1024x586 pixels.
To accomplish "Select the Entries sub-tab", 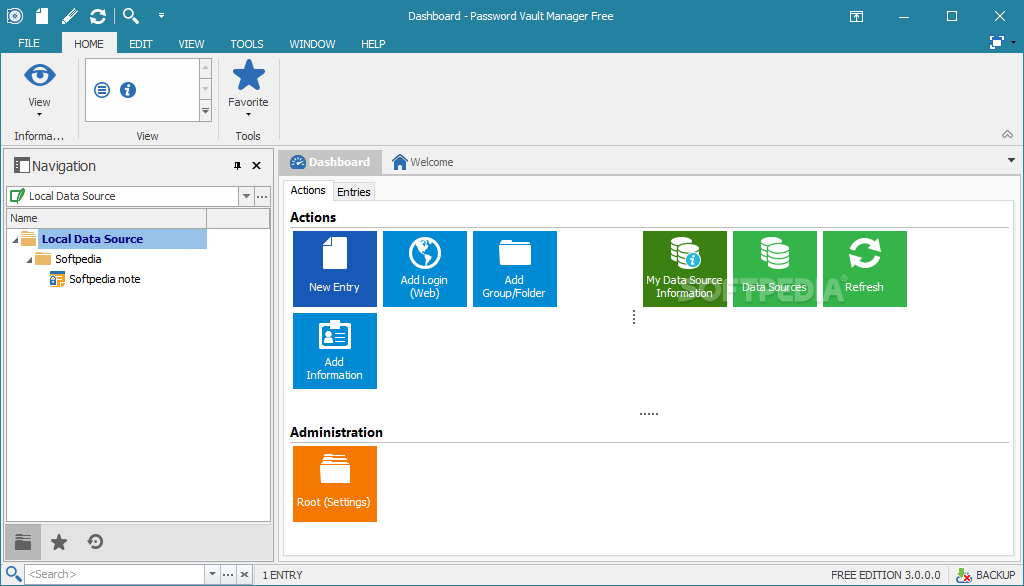I will pos(354,191).
